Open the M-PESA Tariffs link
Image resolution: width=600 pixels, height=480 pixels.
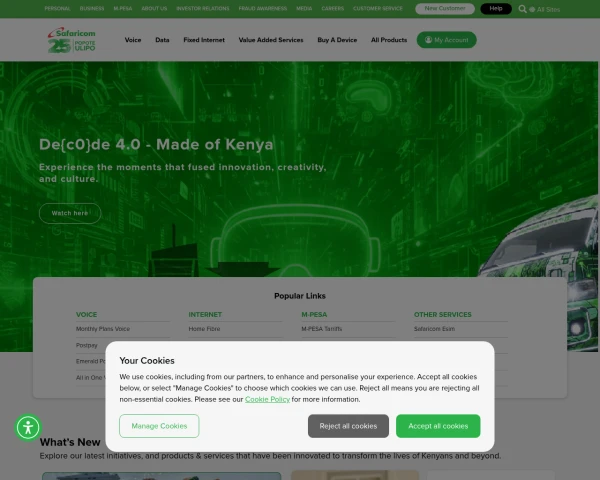pyautogui.click(x=321, y=329)
